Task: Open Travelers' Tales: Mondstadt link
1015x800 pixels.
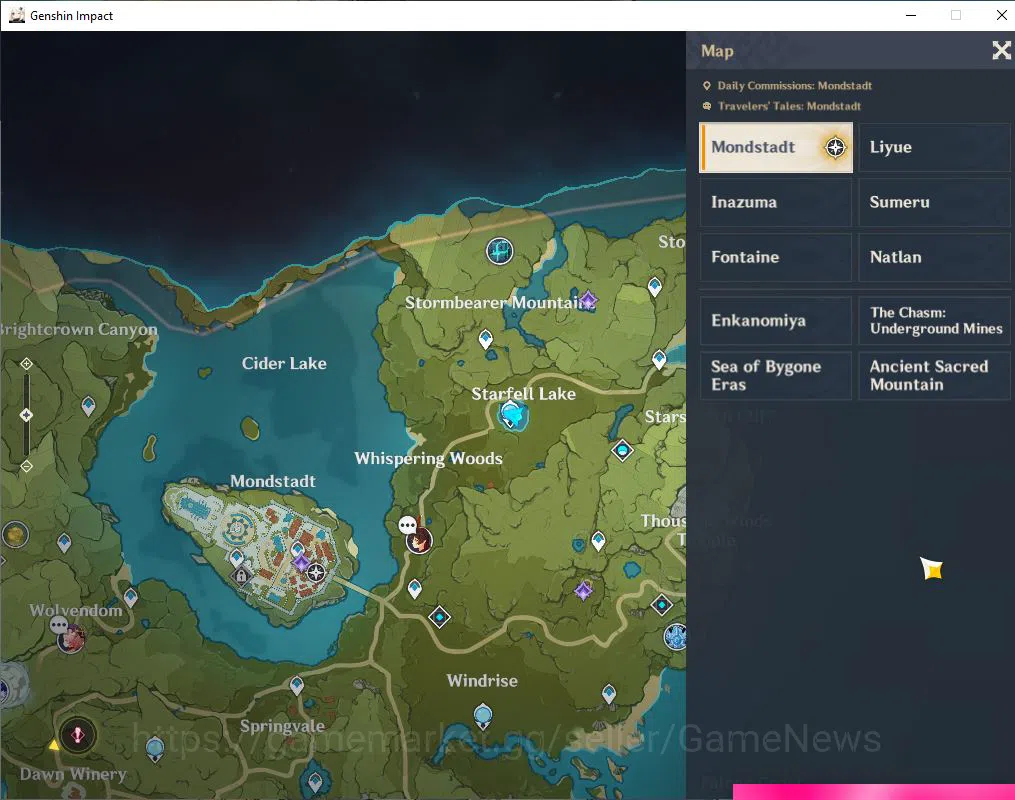Action: (x=782, y=106)
